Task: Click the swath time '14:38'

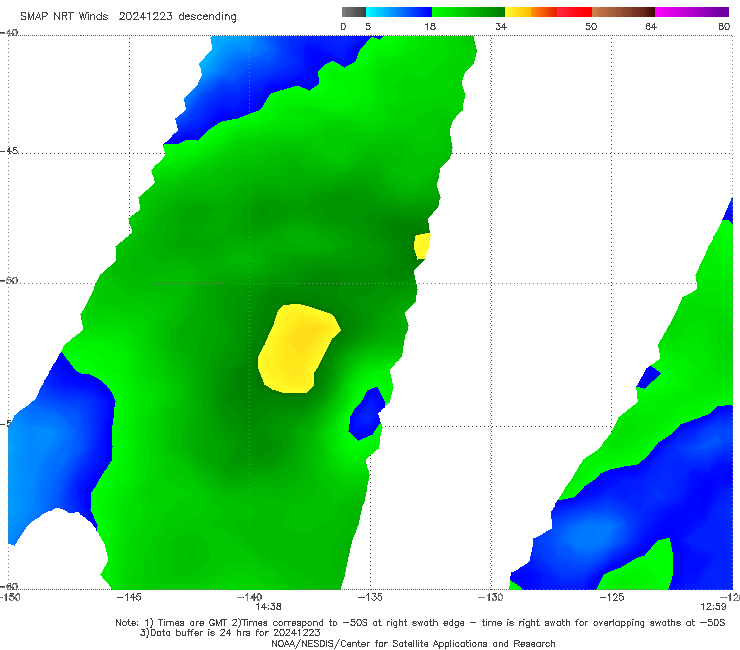Action: 269,607
